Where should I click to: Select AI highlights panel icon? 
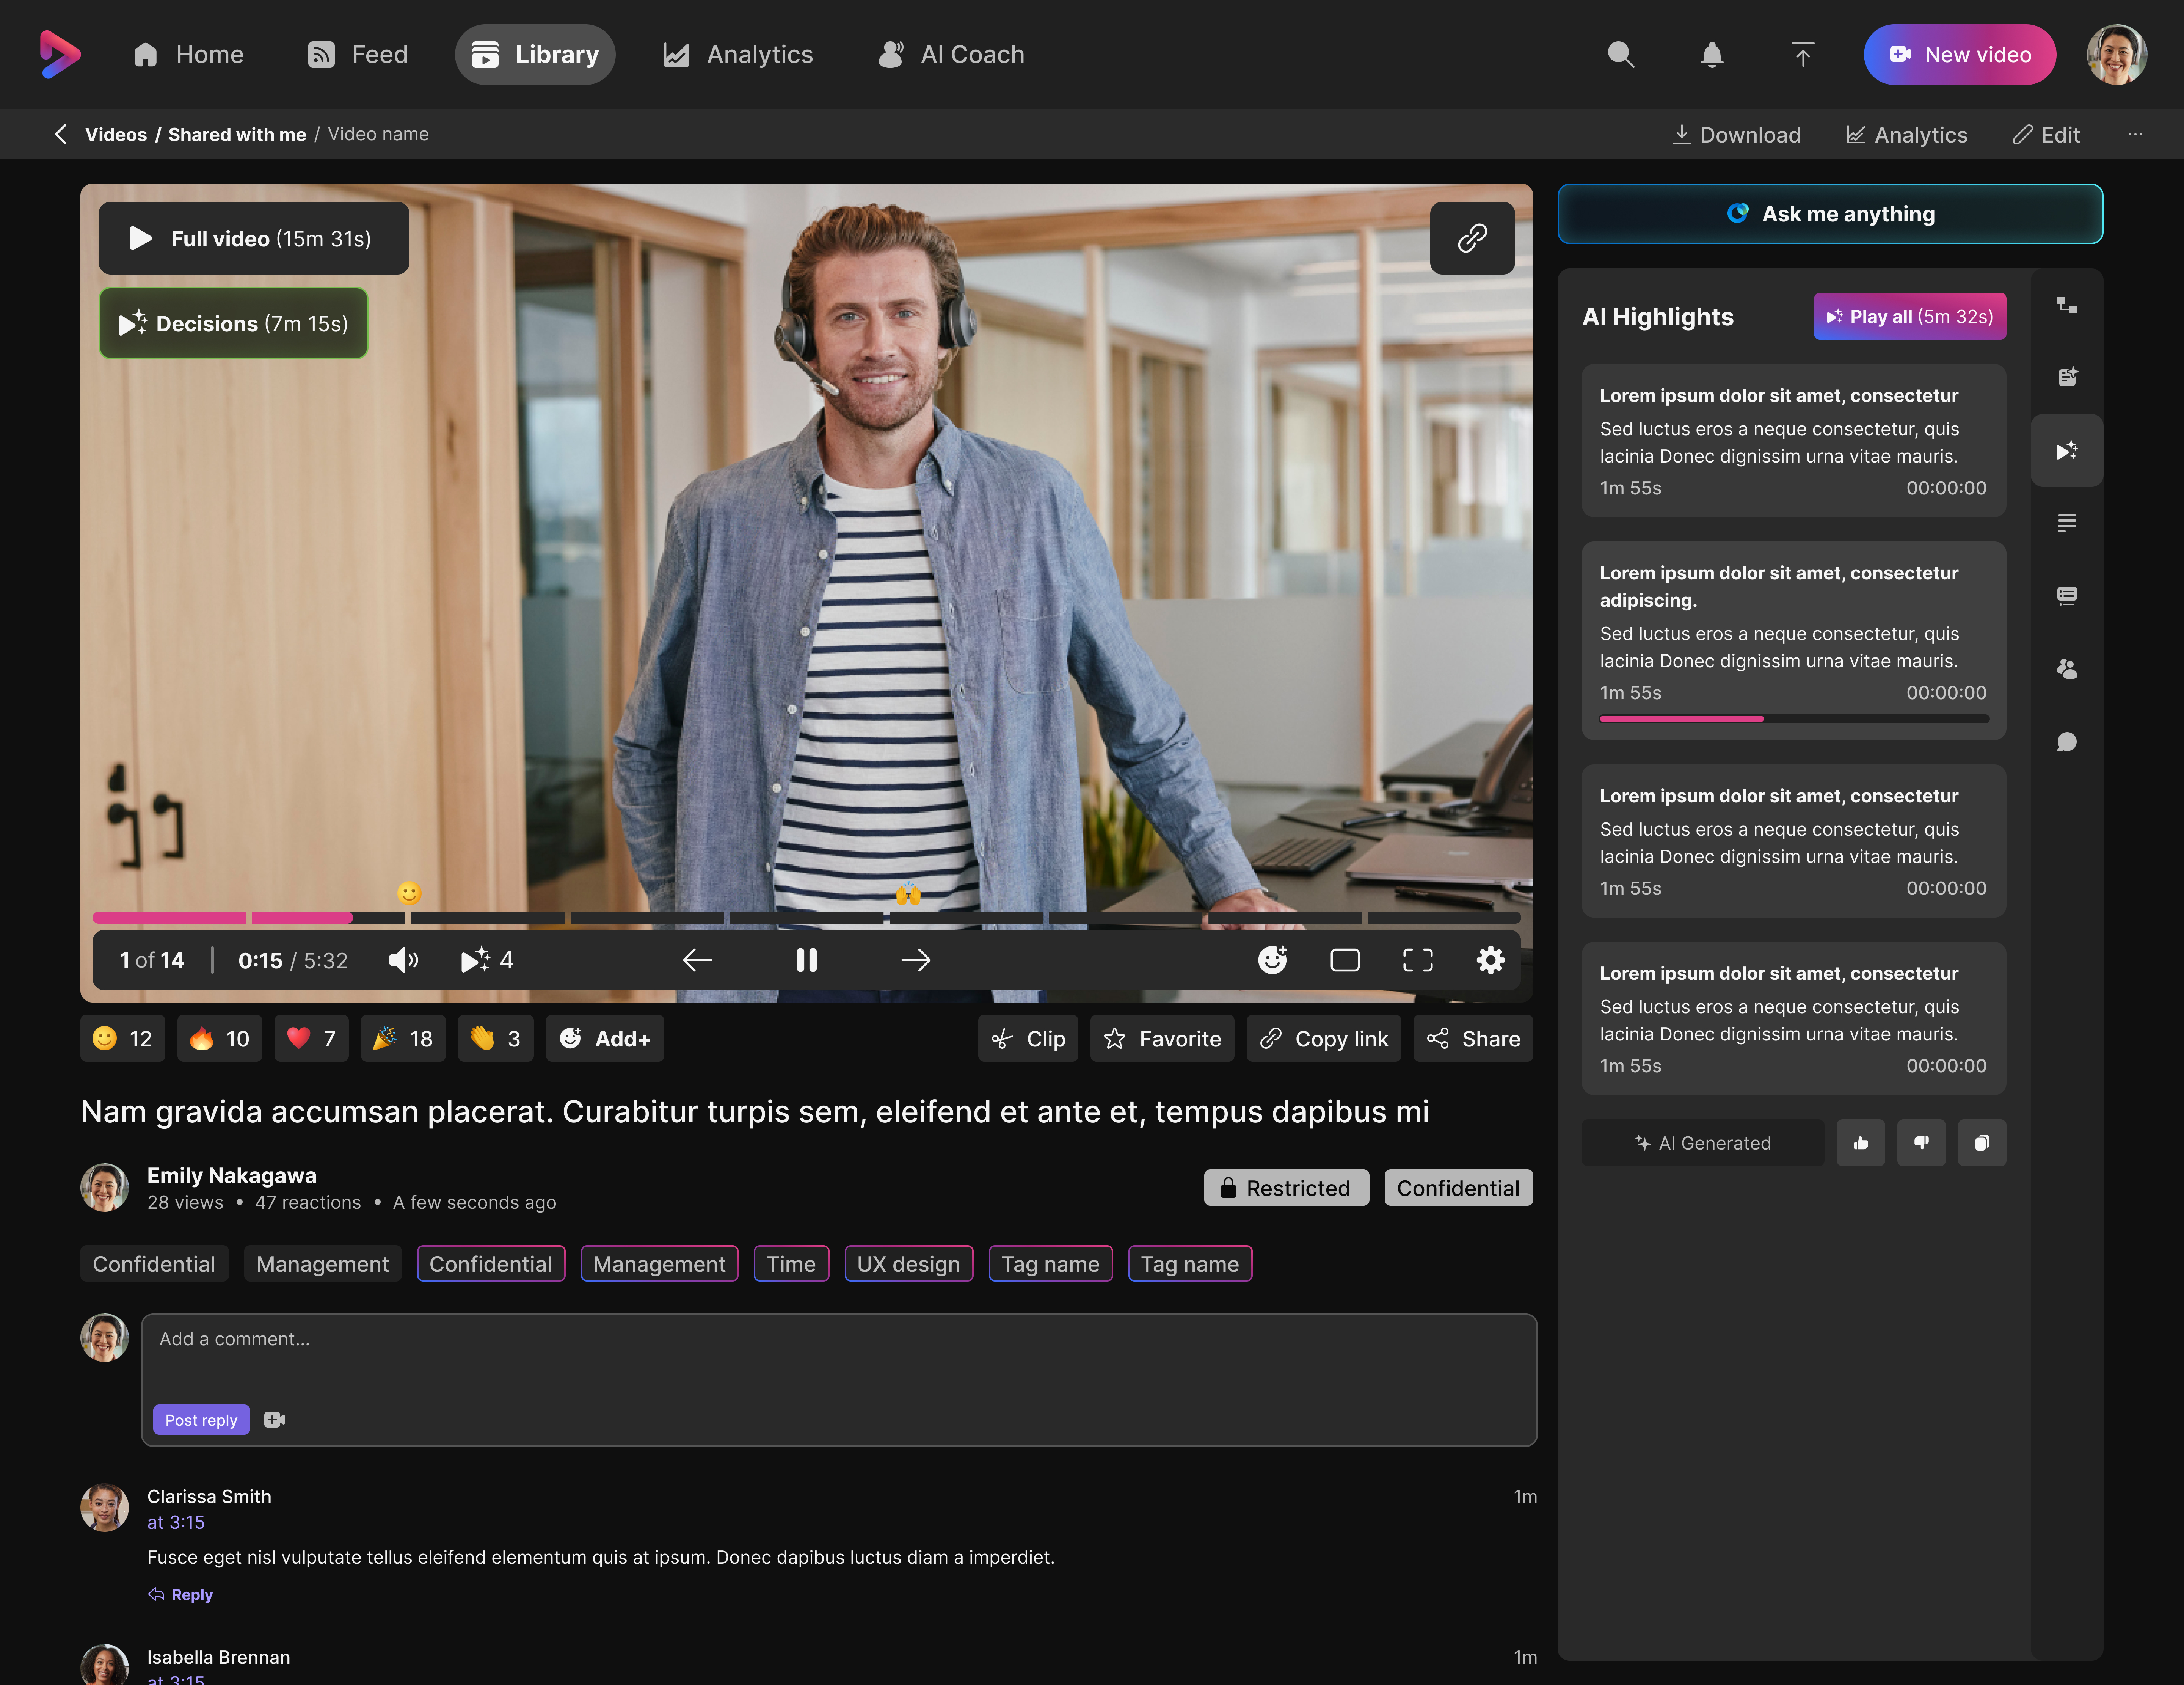[x=2067, y=450]
